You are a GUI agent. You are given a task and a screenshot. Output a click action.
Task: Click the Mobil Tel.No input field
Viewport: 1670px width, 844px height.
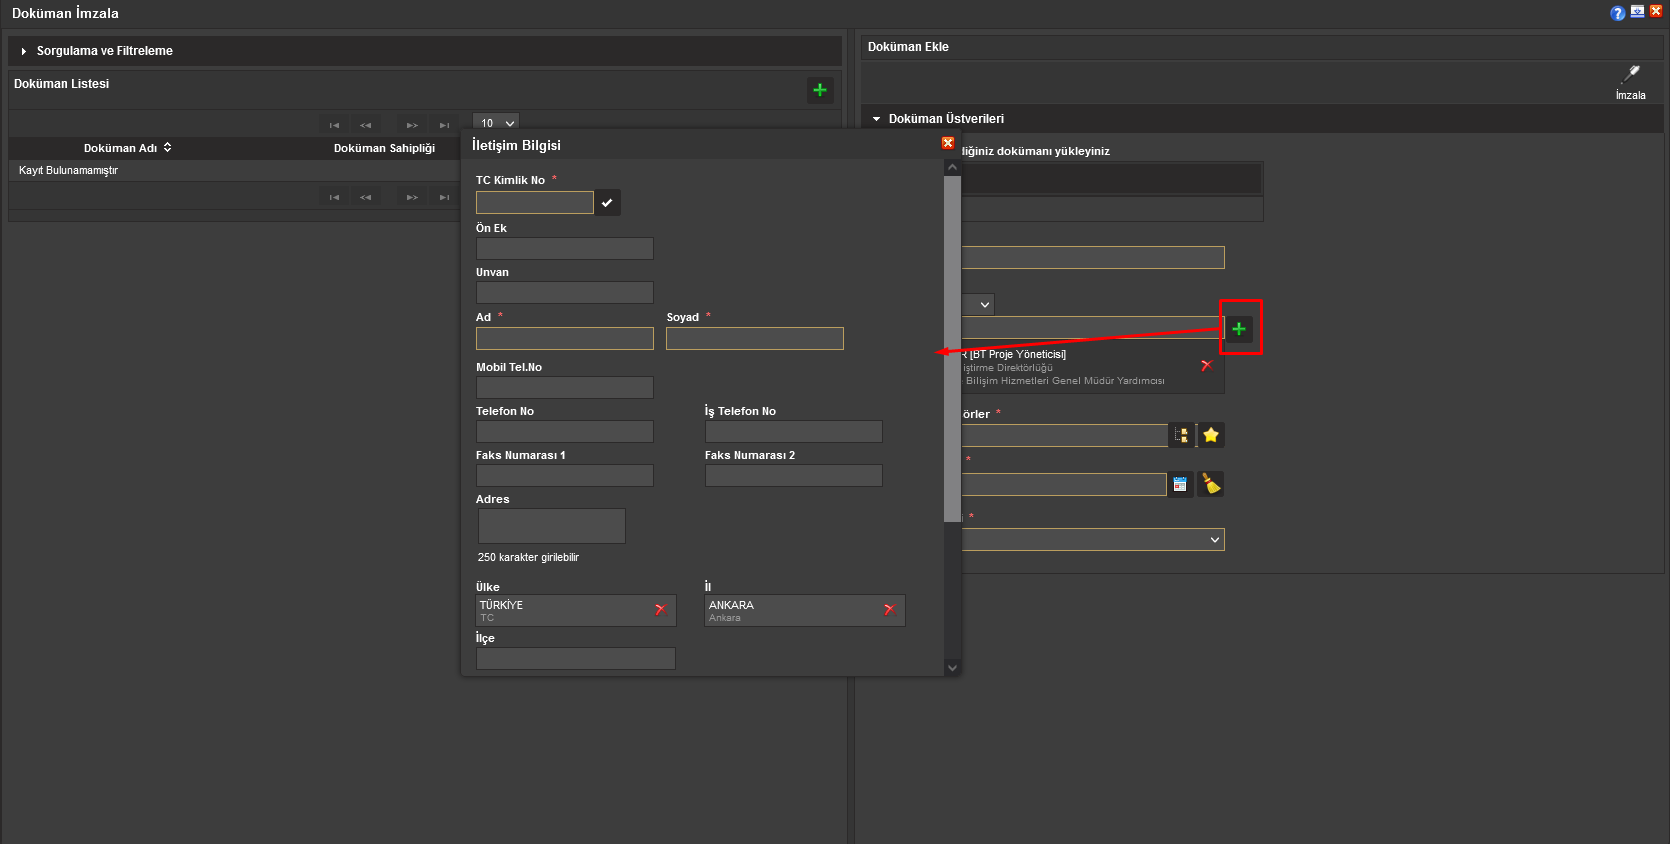[564, 388]
